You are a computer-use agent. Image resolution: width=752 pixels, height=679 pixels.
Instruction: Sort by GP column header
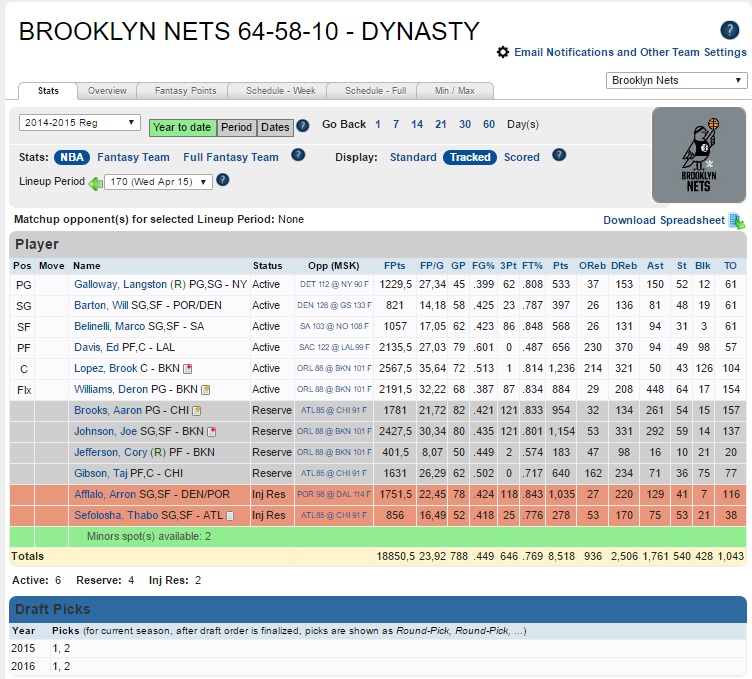tap(458, 266)
